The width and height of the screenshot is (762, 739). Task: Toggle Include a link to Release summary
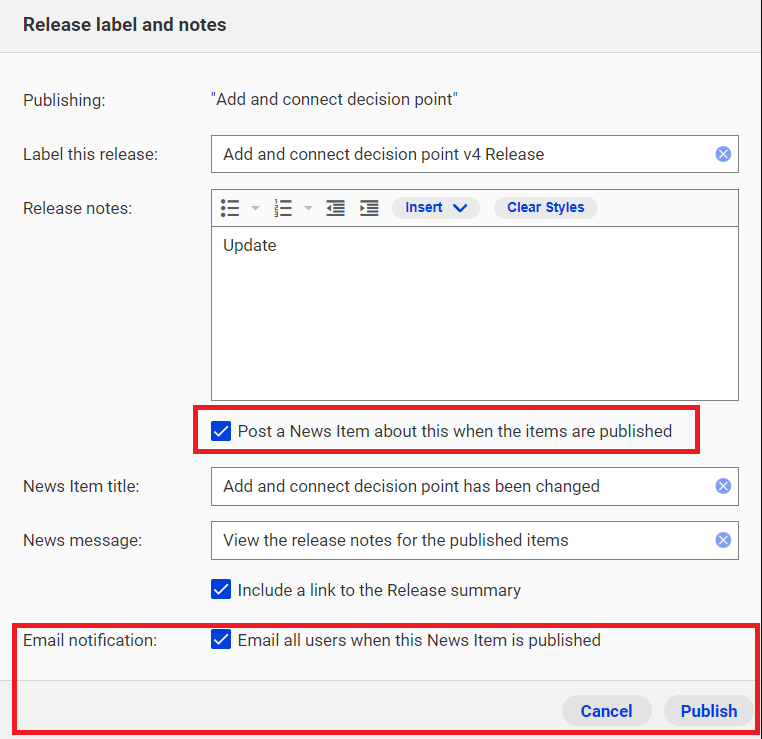[221, 589]
